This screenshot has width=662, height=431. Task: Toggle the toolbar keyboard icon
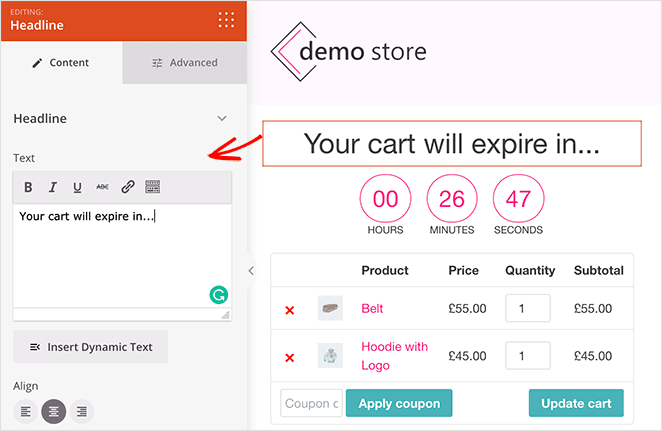pyautogui.click(x=152, y=187)
